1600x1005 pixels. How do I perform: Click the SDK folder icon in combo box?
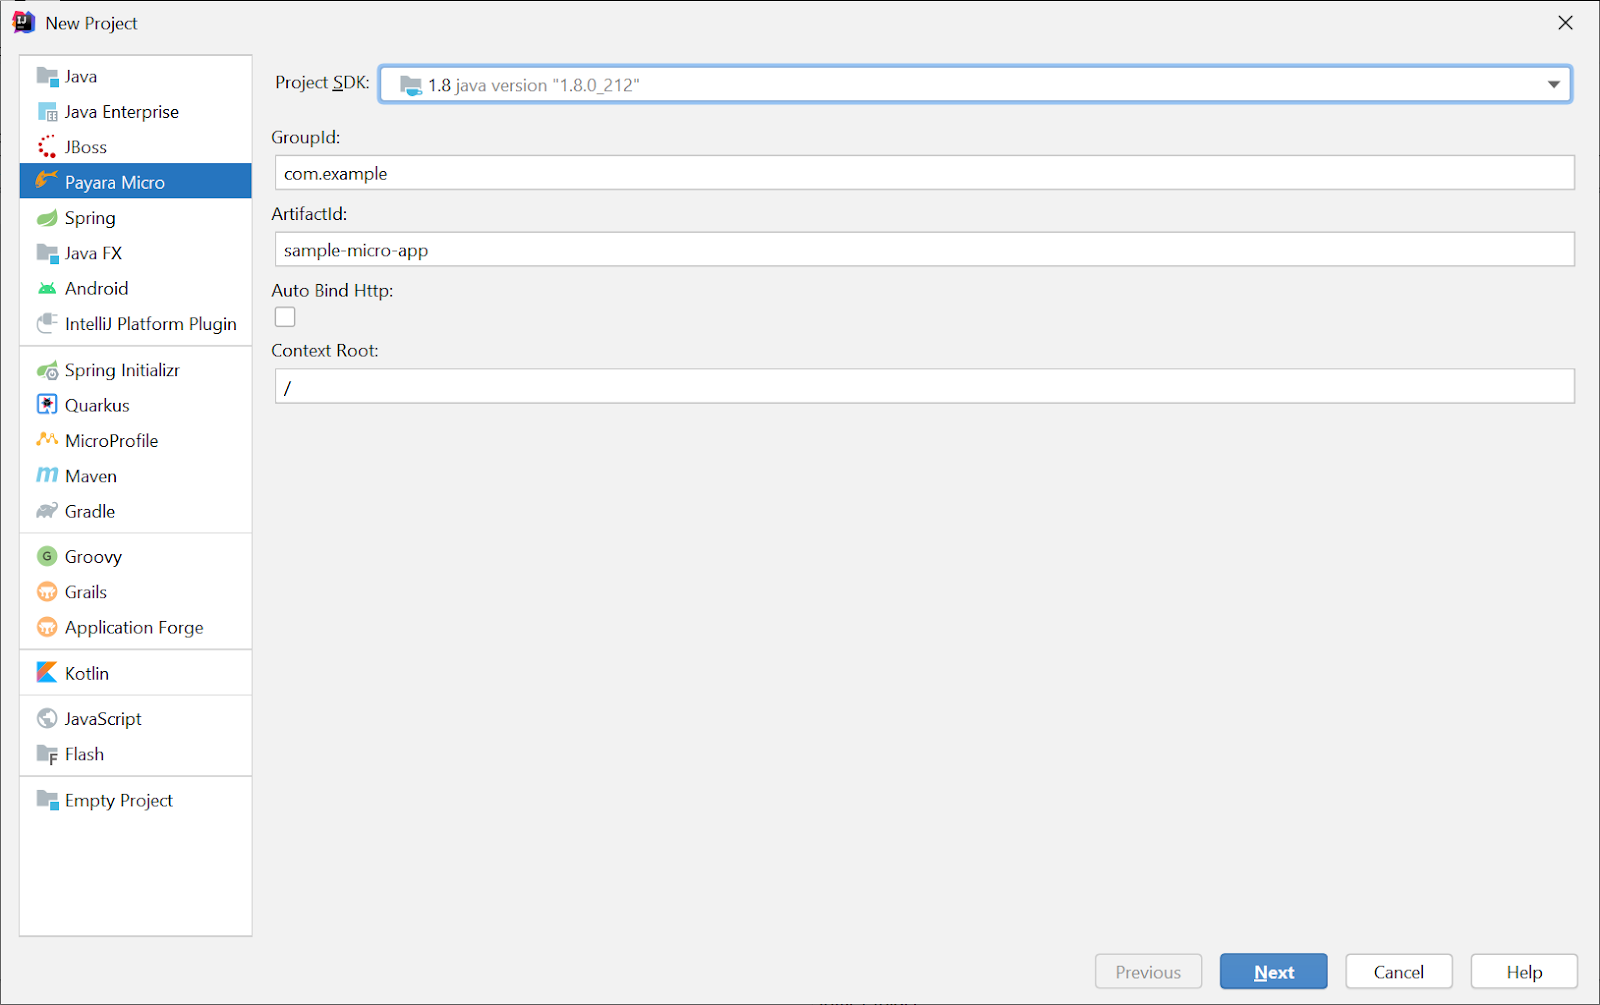tap(411, 85)
